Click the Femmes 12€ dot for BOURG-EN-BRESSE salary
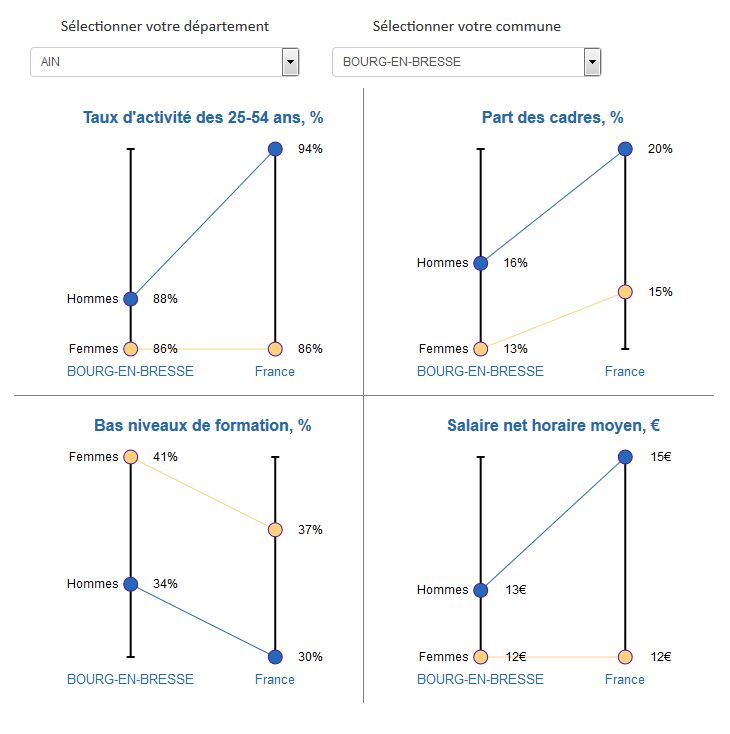This screenshot has height=734, width=730. (480, 657)
